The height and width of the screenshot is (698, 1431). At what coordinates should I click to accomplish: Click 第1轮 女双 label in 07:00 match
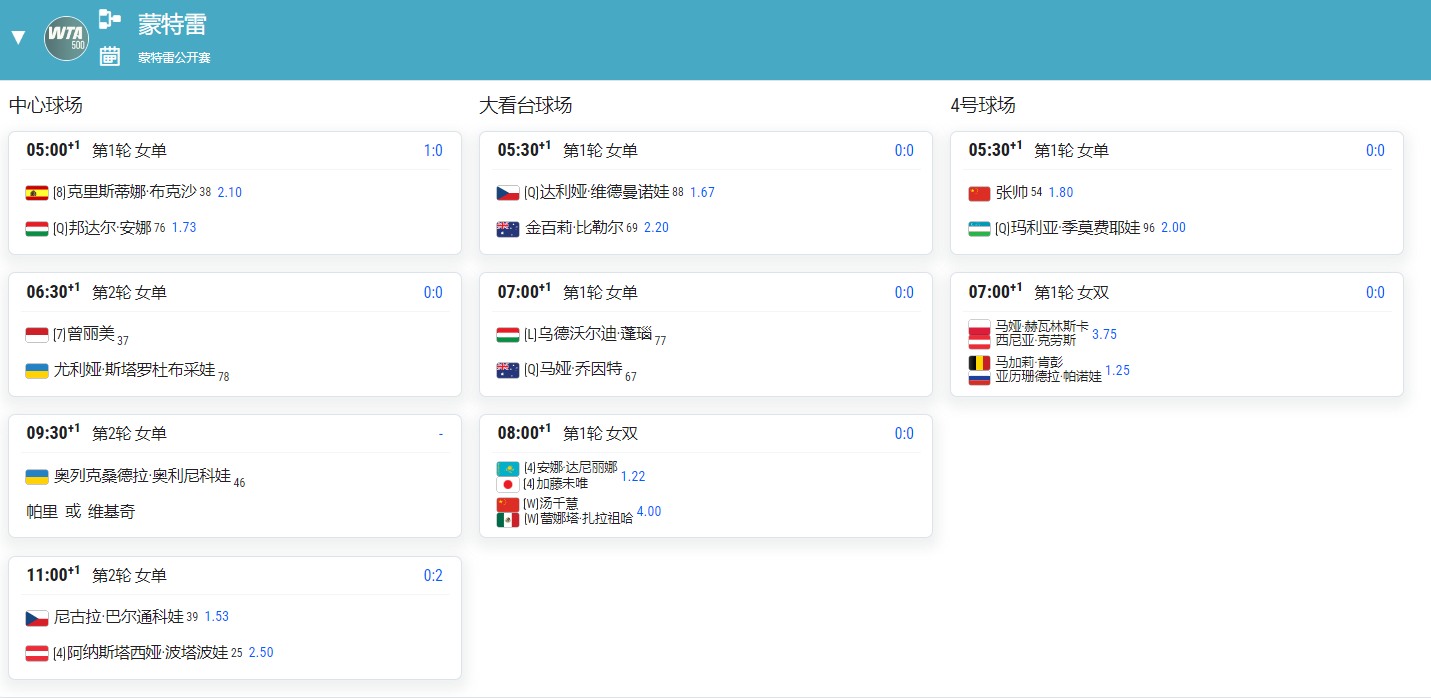click(x=1072, y=293)
